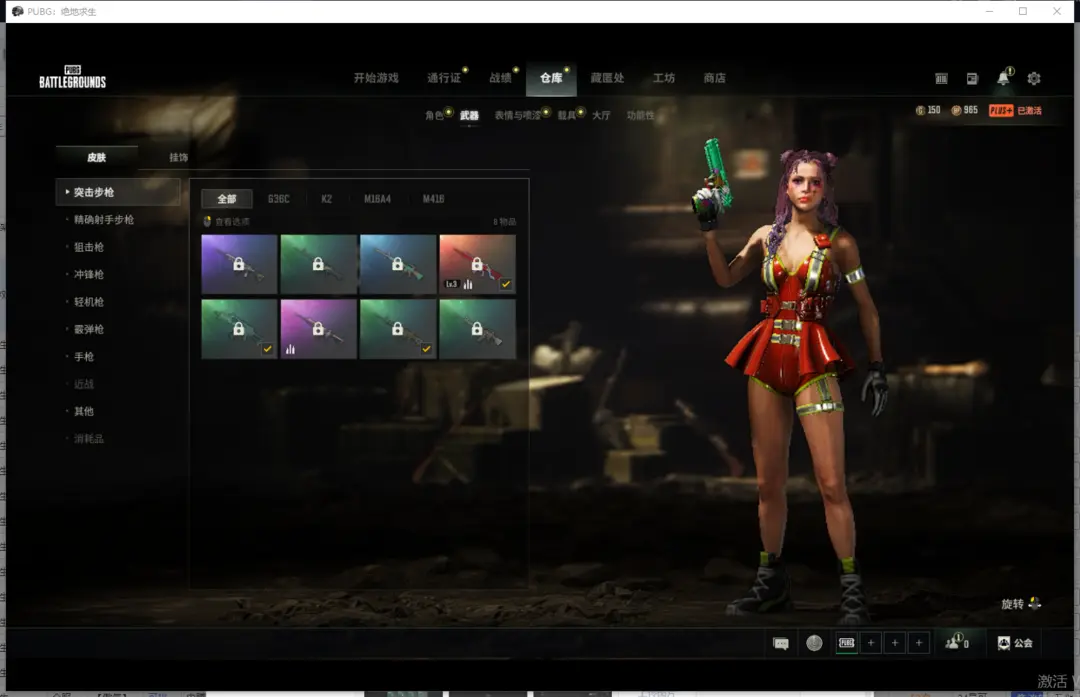The height and width of the screenshot is (697, 1080).
Task: Select first green rifle skin in second row
Action: (239, 329)
